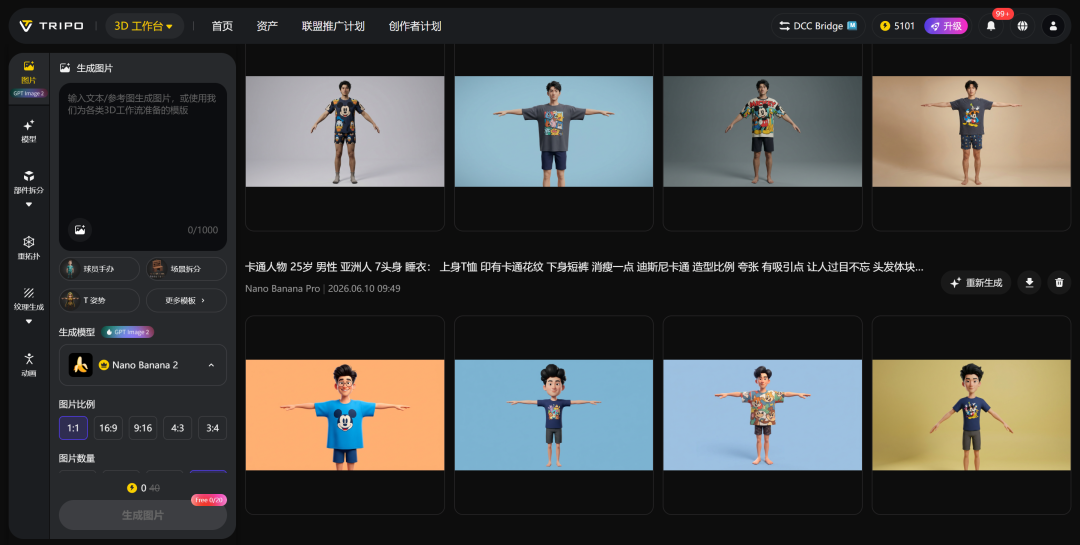Open 联盟推广计划 nav item
The width and height of the screenshot is (1080, 545).
click(333, 26)
